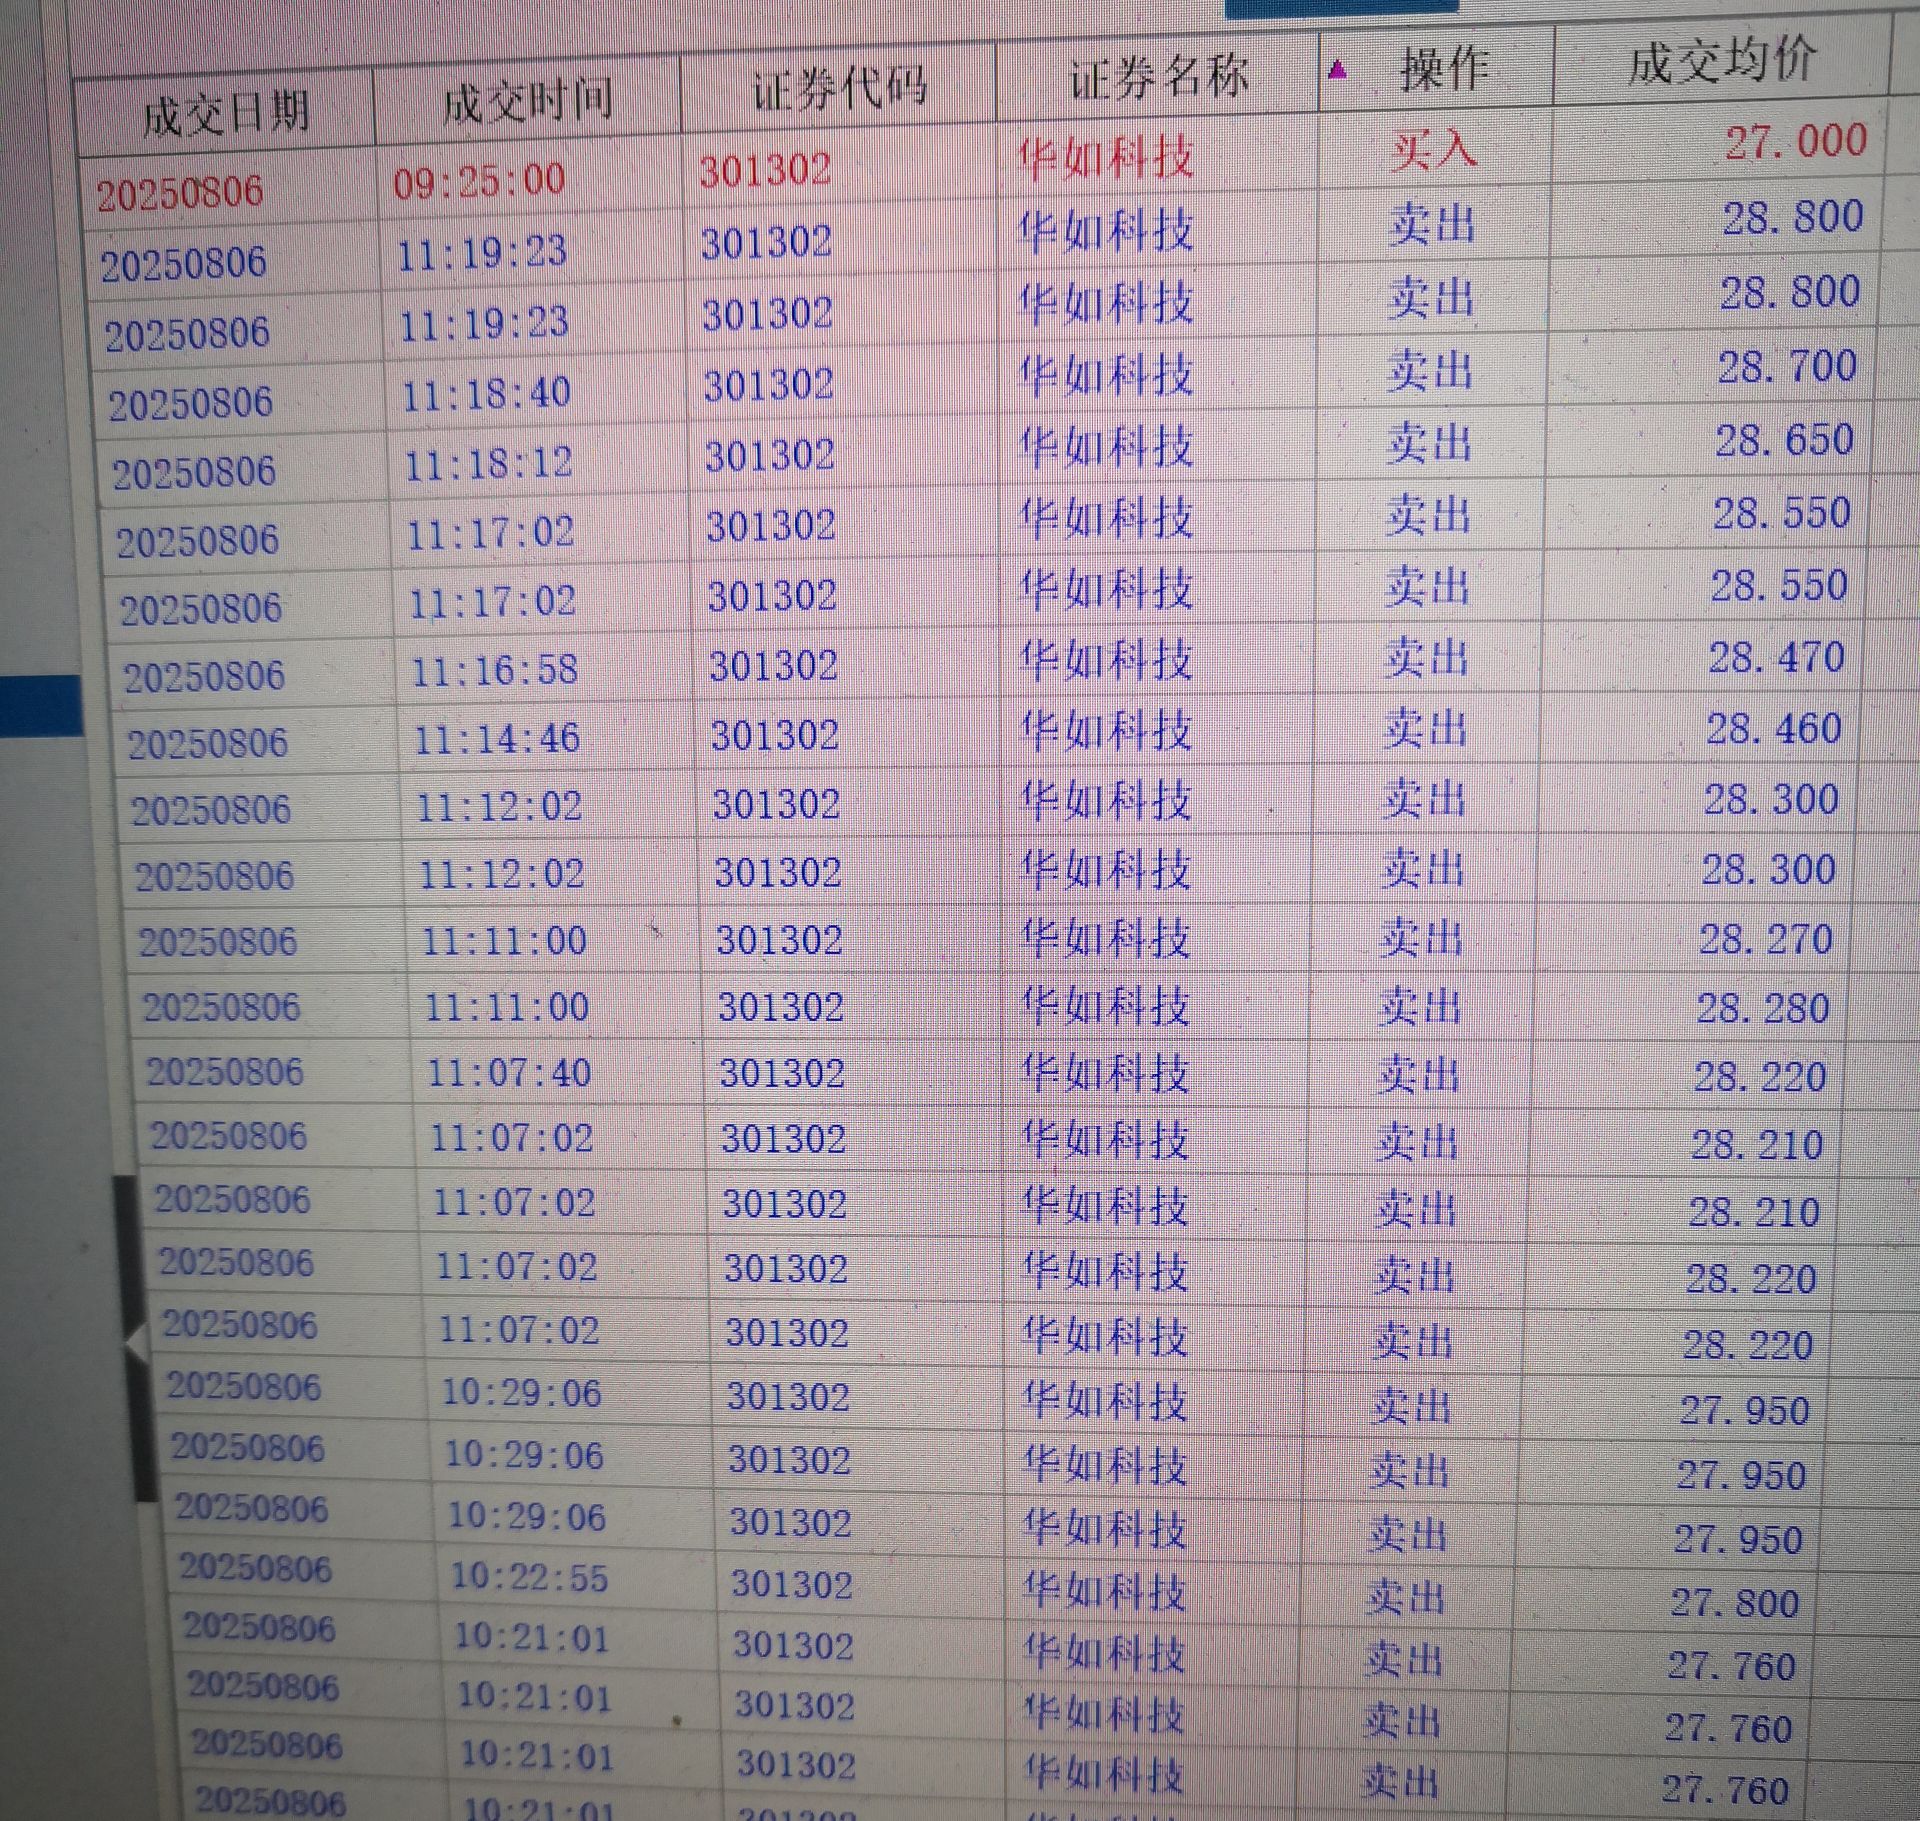Click code 301302 in the 11:18:12 row
1920x1821 pixels.
(x=770, y=456)
